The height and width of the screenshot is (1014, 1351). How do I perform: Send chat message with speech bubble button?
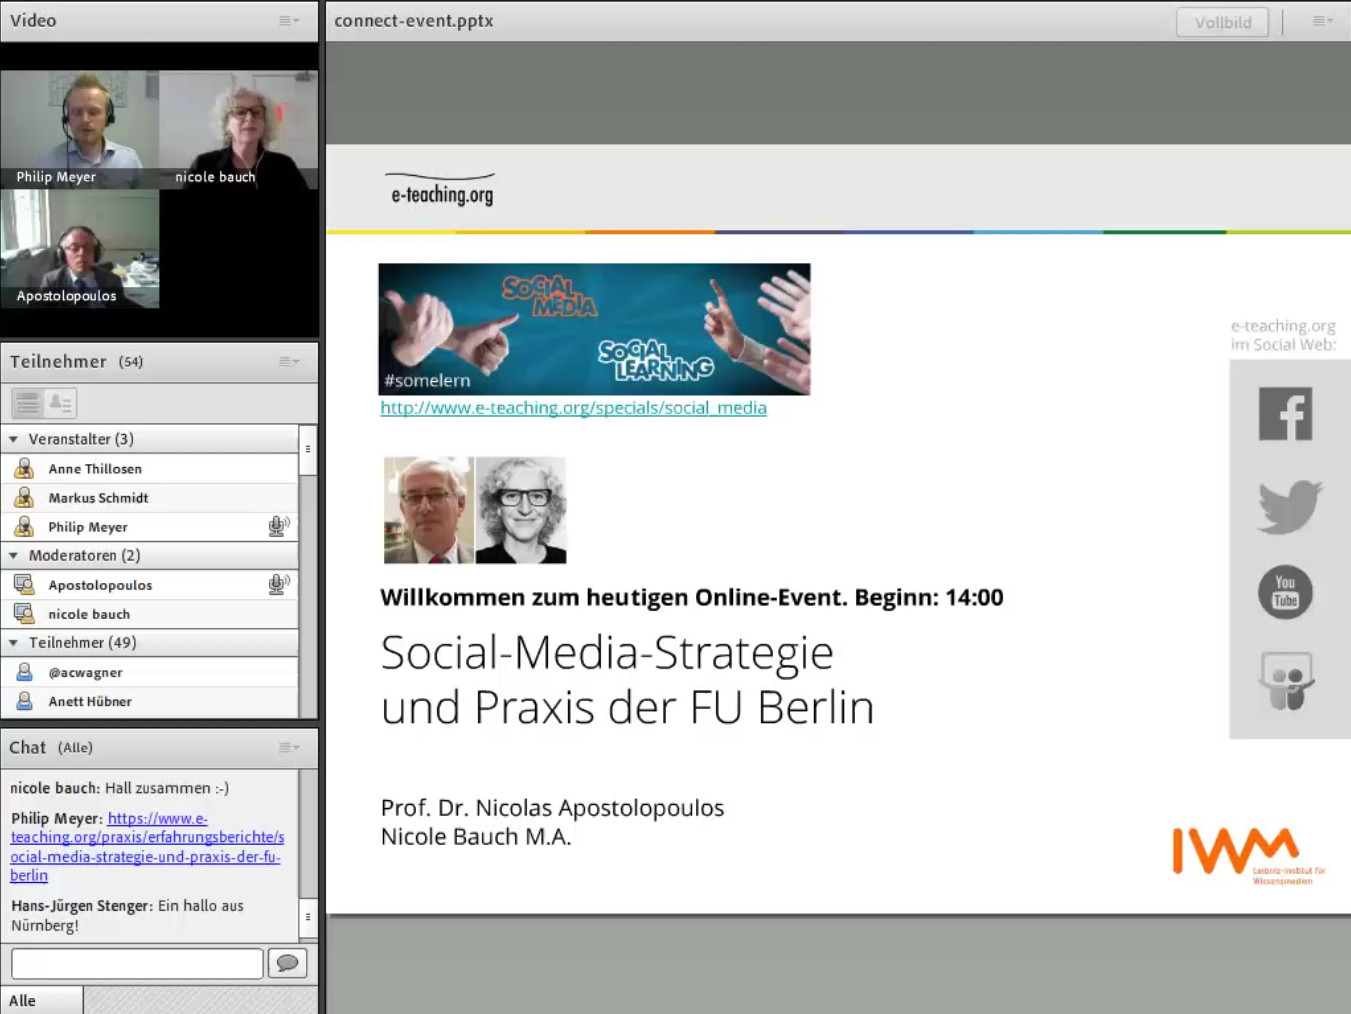(x=287, y=963)
